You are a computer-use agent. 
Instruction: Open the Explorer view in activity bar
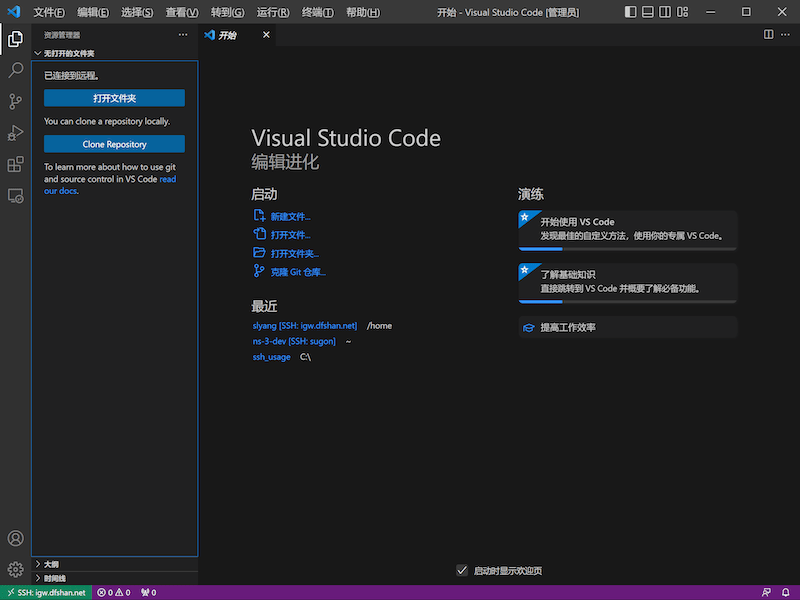pos(15,39)
